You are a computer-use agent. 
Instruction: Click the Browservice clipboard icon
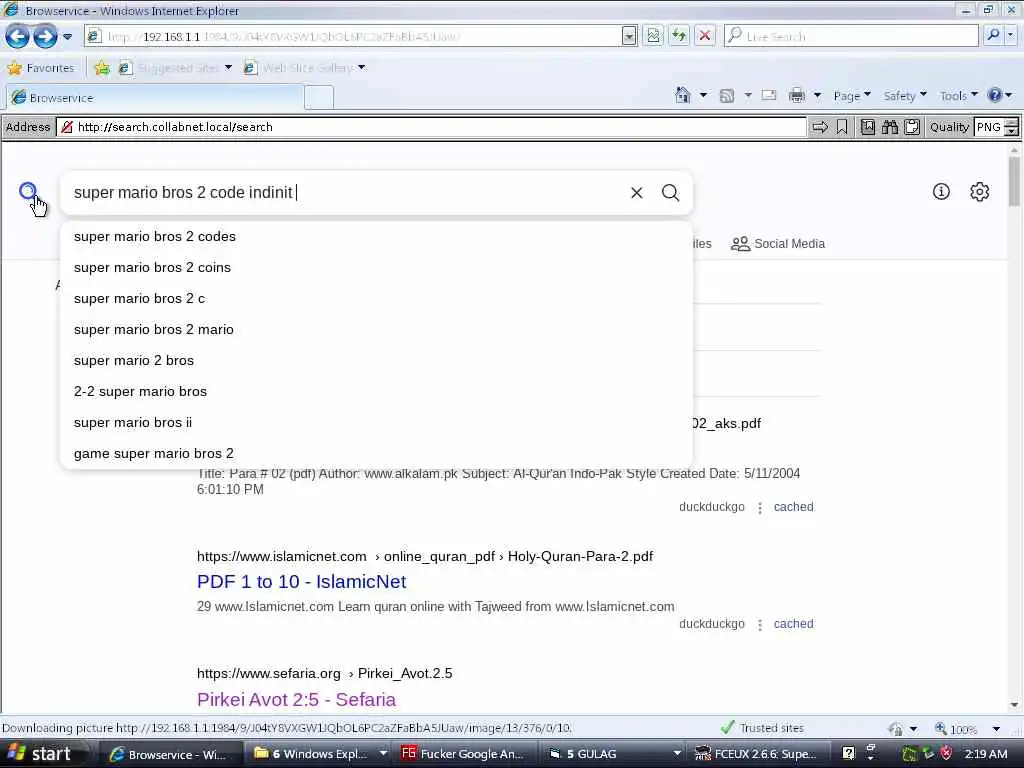(912, 127)
